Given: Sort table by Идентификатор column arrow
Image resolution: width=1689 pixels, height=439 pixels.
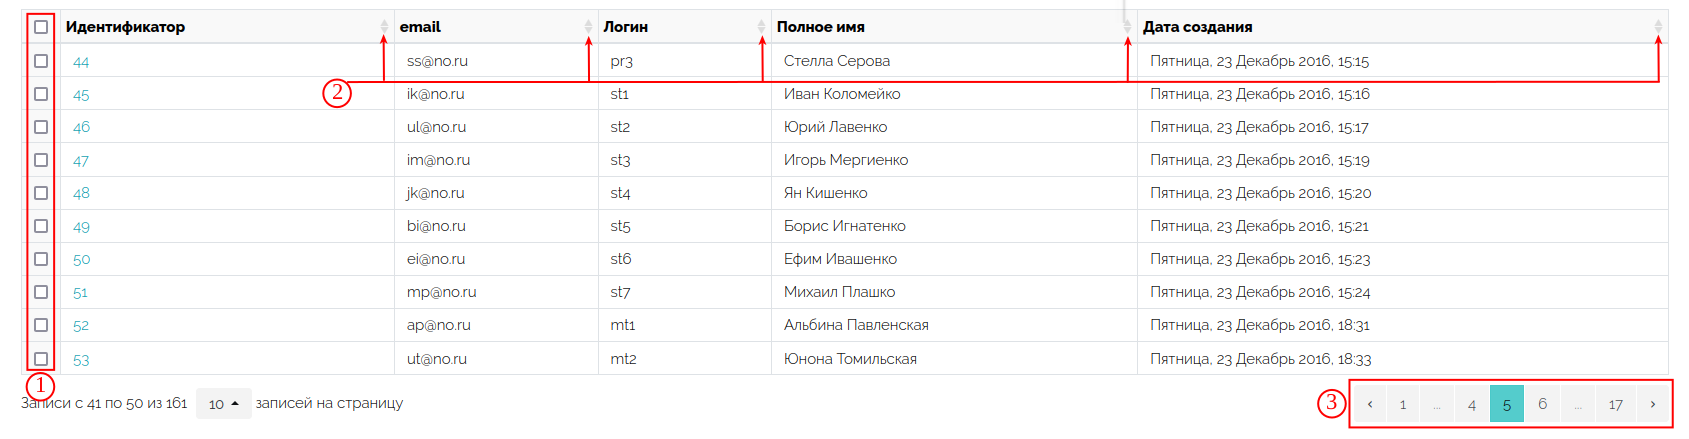Looking at the screenshot, I should [384, 27].
